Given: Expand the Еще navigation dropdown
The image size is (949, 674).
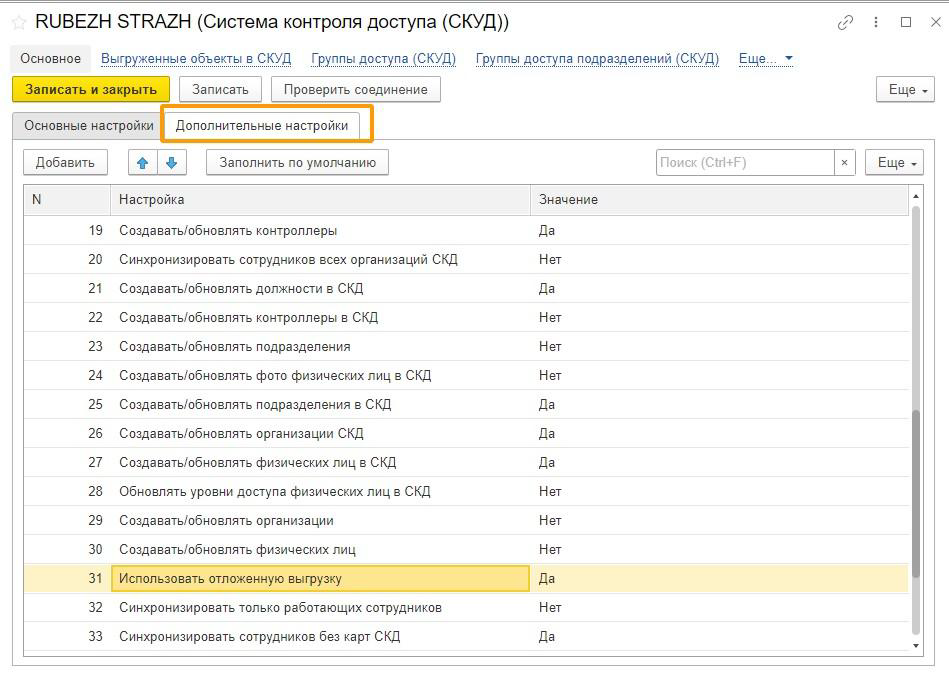Looking at the screenshot, I should pos(765,58).
